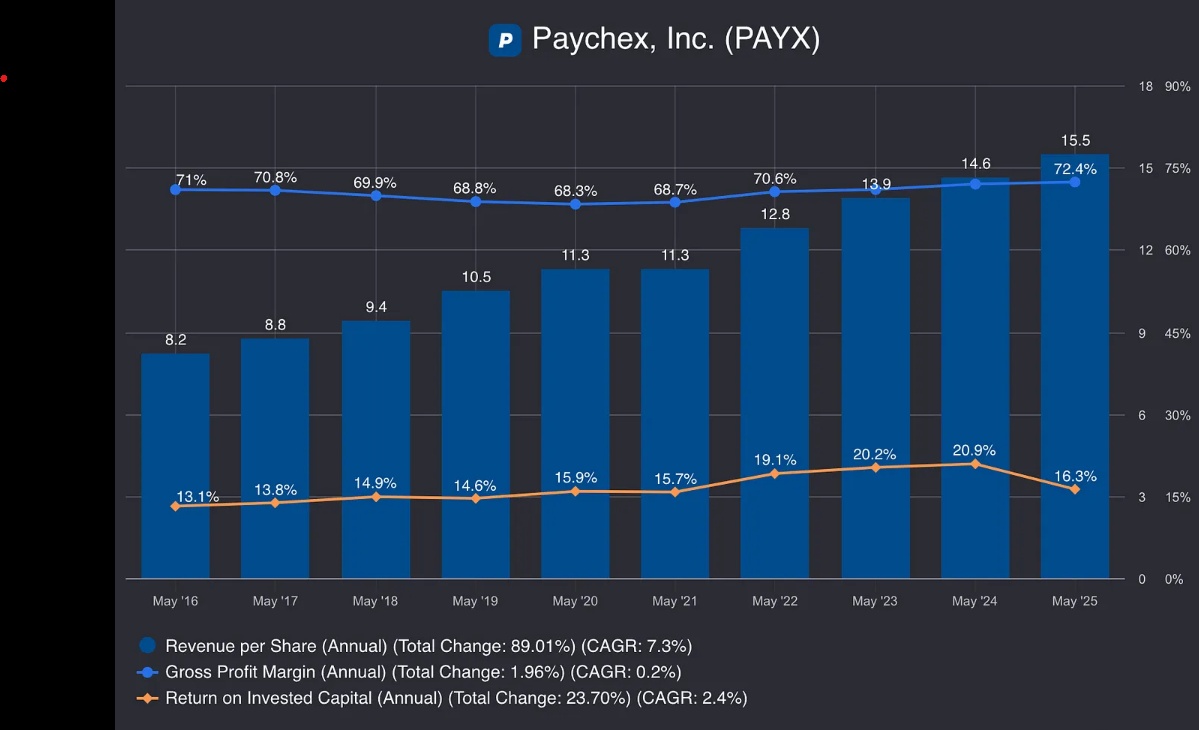1199x730 pixels.
Task: Click the 0% right axis label
Action: point(1175,579)
